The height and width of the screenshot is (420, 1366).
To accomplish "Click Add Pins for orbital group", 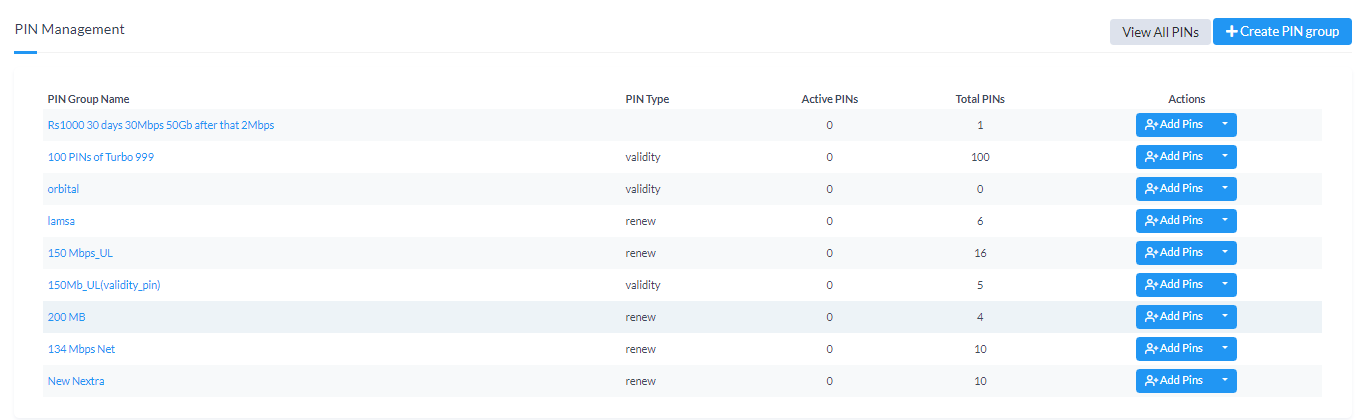I will coord(1174,189).
